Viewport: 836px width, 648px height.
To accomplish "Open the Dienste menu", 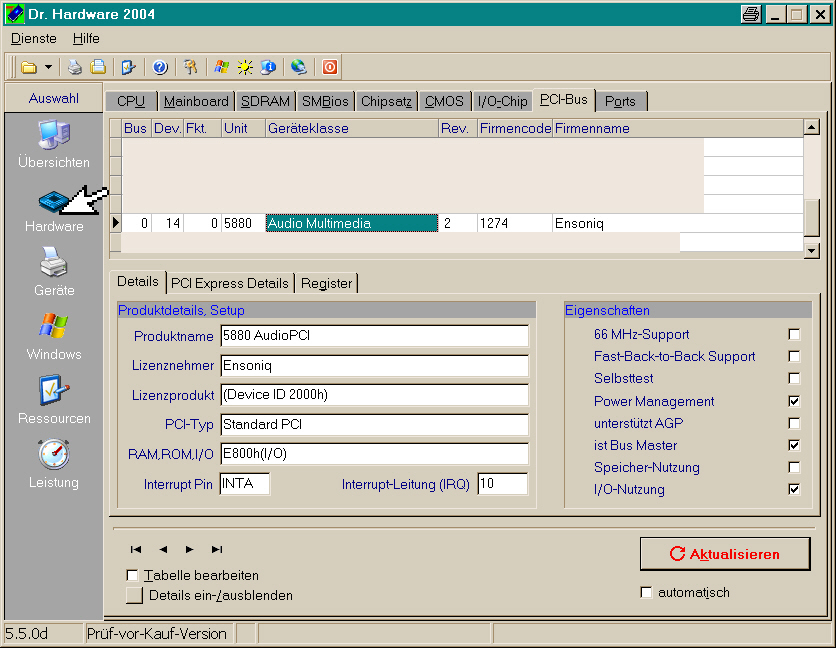I will pyautogui.click(x=34, y=38).
